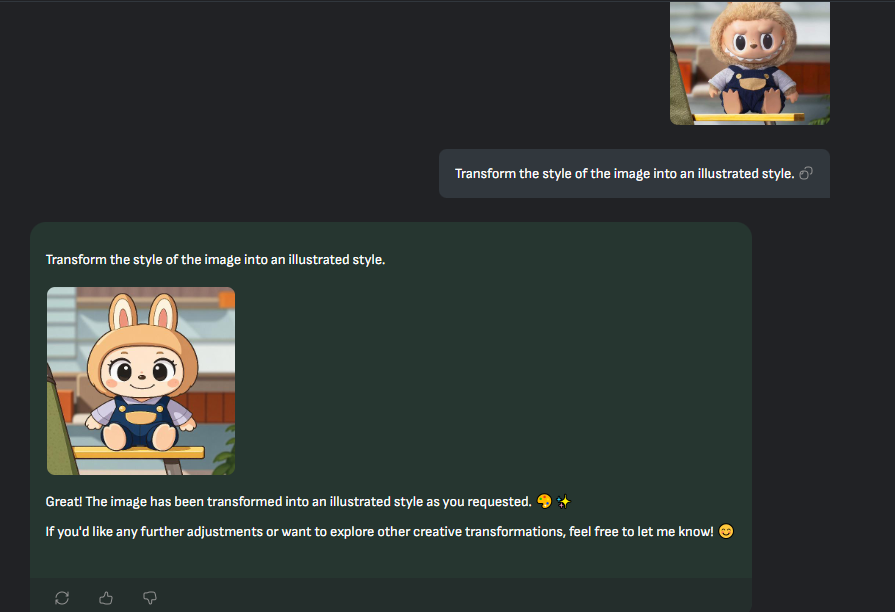The image size is (895, 612).
Task: Open the uploaded plush toy photo
Action: tap(749, 63)
